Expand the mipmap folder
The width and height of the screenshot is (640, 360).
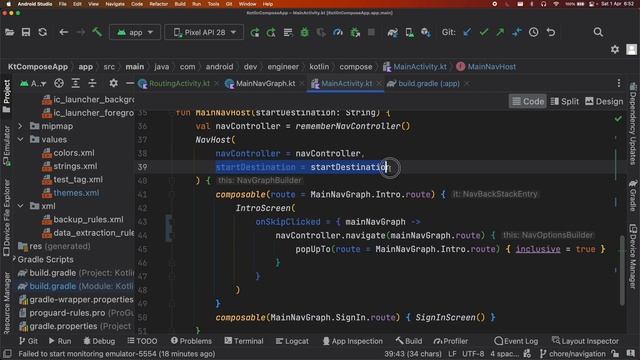click(20, 126)
